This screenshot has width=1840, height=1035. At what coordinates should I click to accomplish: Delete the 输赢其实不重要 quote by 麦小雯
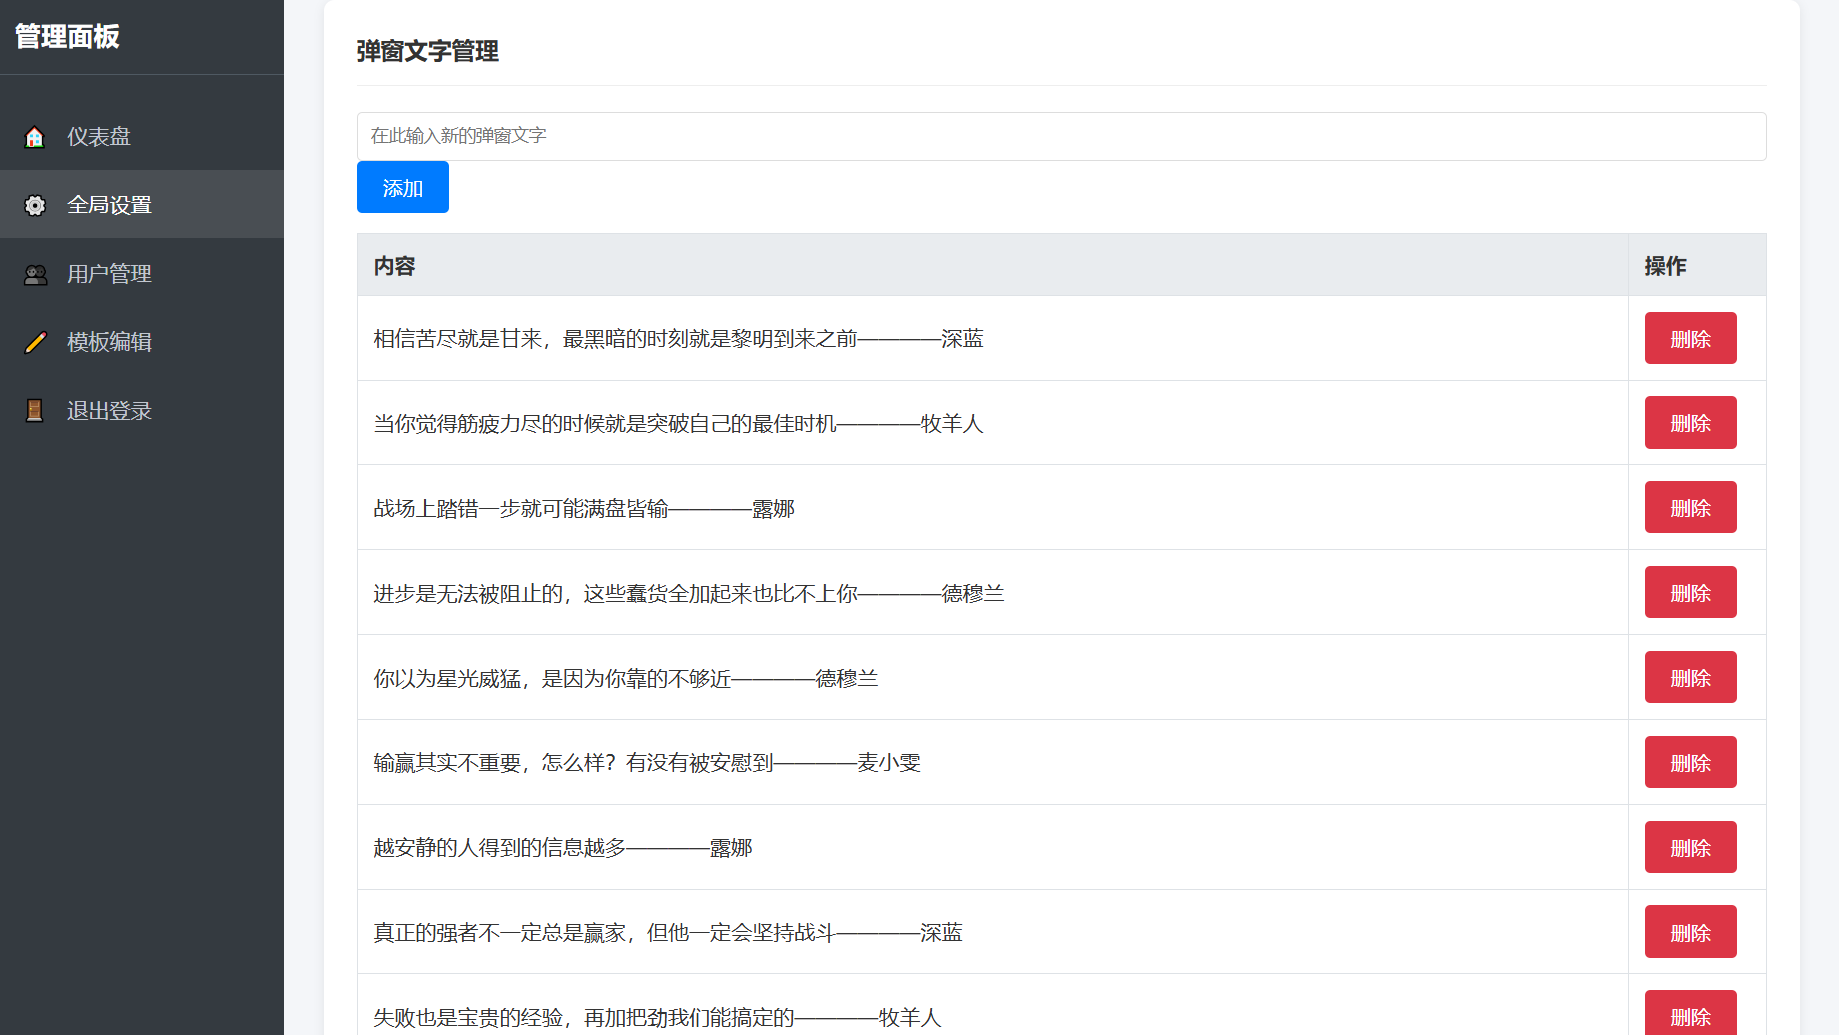click(1690, 763)
